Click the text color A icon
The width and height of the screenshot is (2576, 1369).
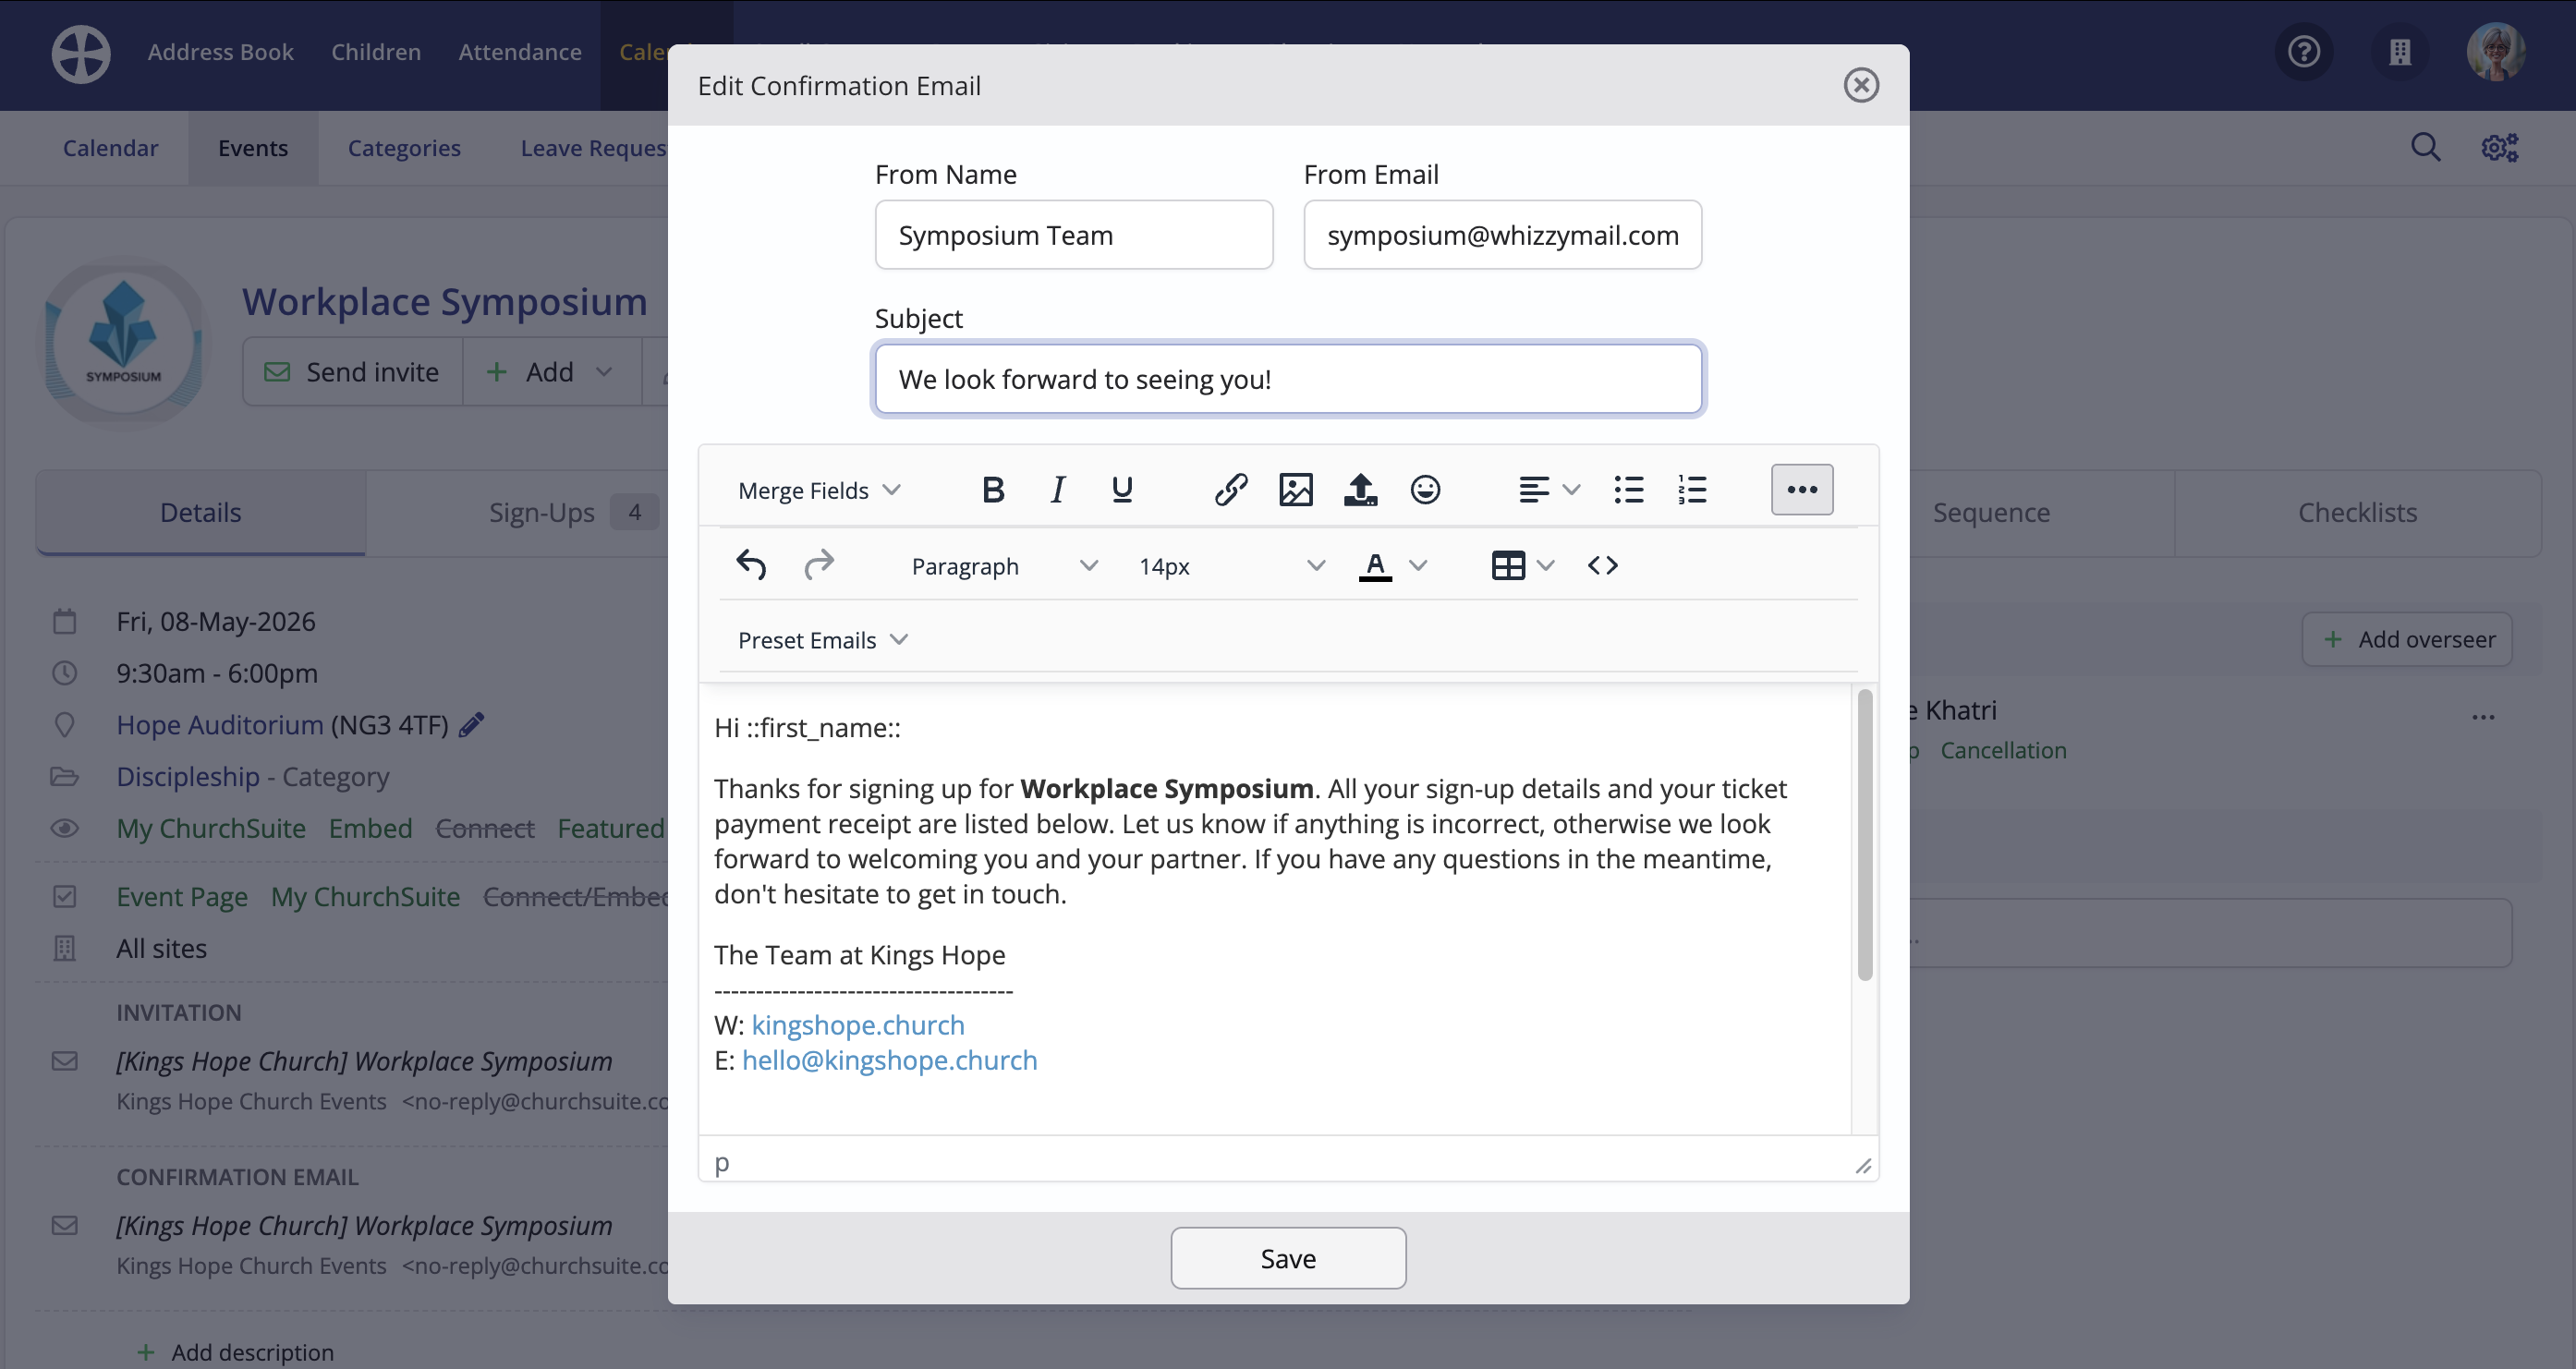pos(1375,566)
